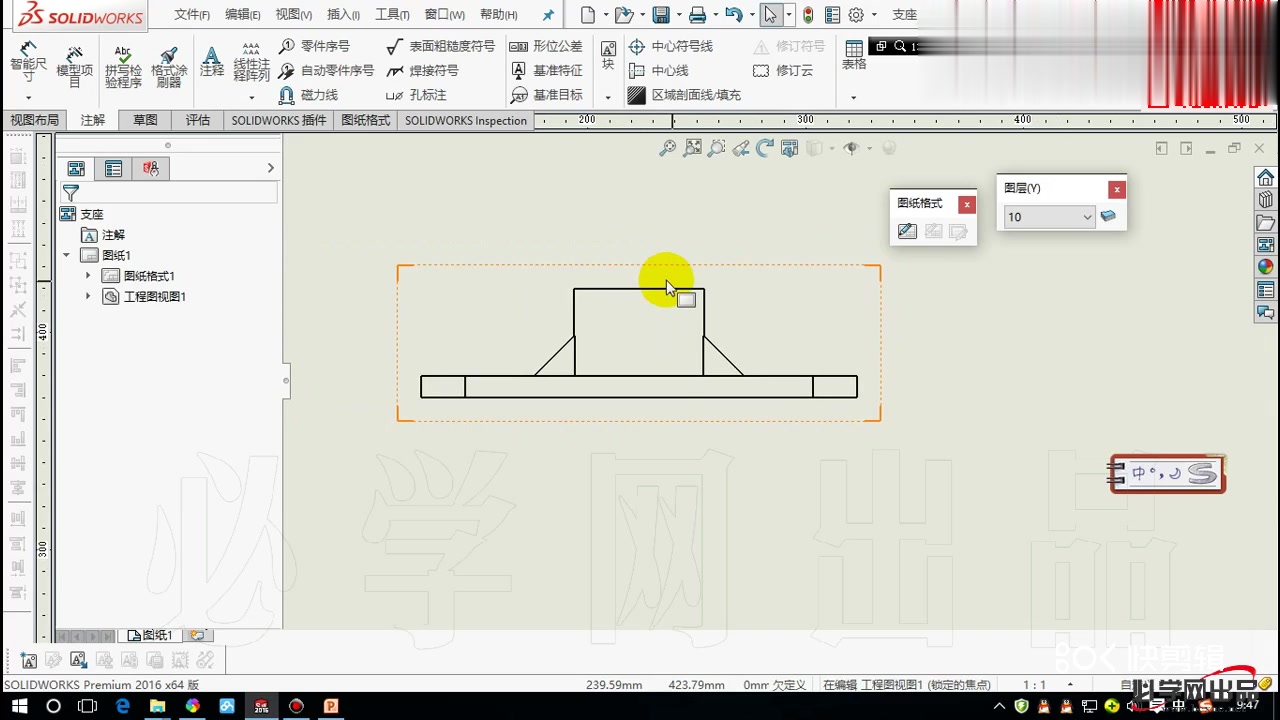Switch to the SOLIDWORKS 插件 tab
Image resolution: width=1280 pixels, height=720 pixels.
(279, 120)
